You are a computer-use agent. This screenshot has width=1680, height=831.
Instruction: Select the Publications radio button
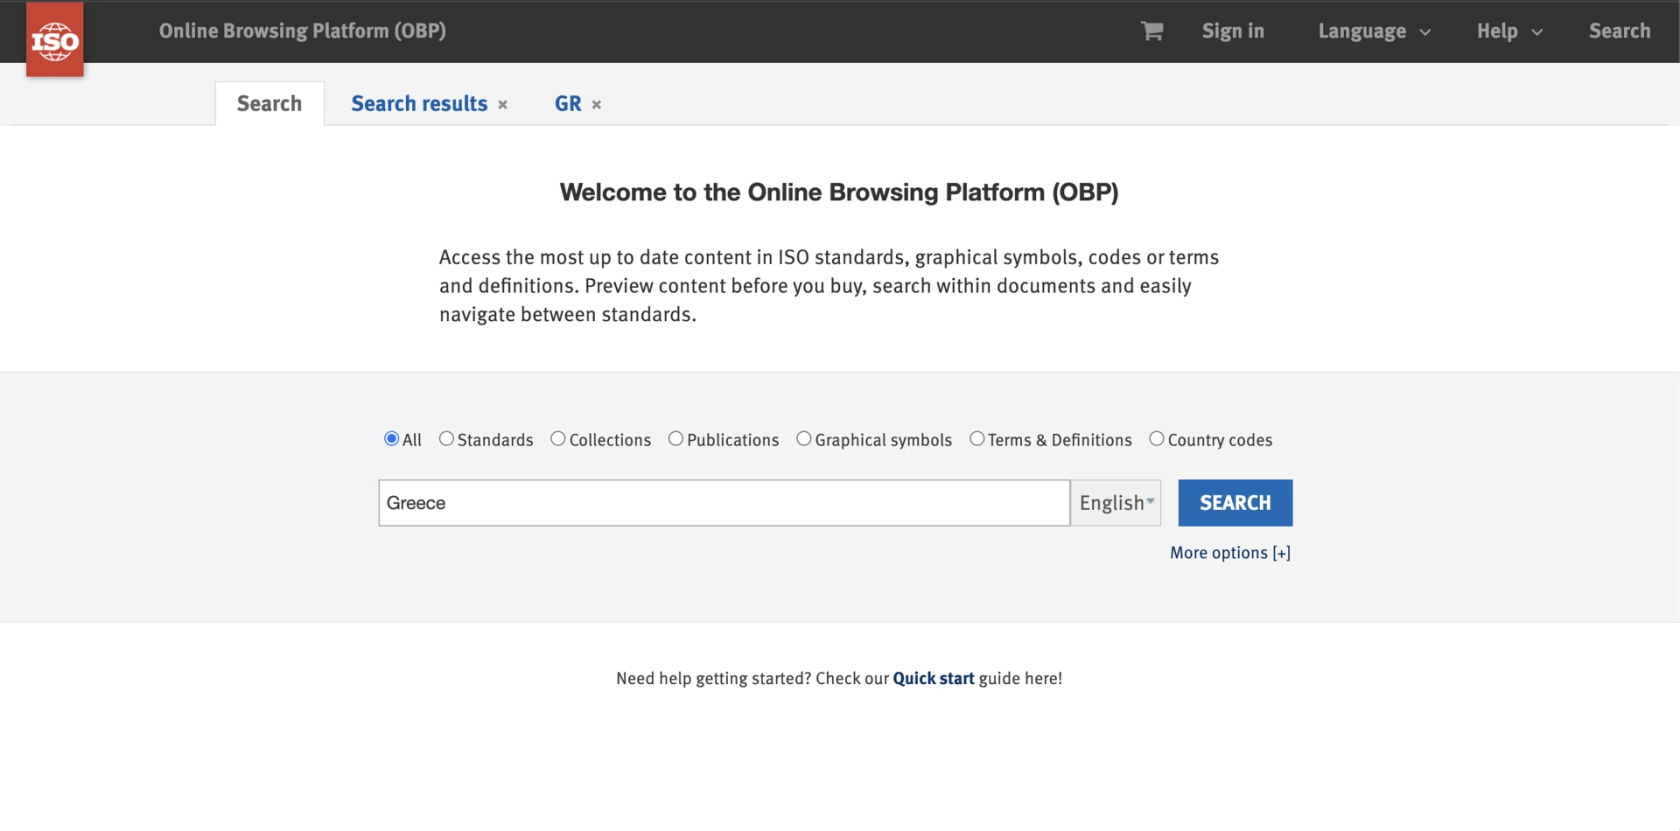click(676, 439)
